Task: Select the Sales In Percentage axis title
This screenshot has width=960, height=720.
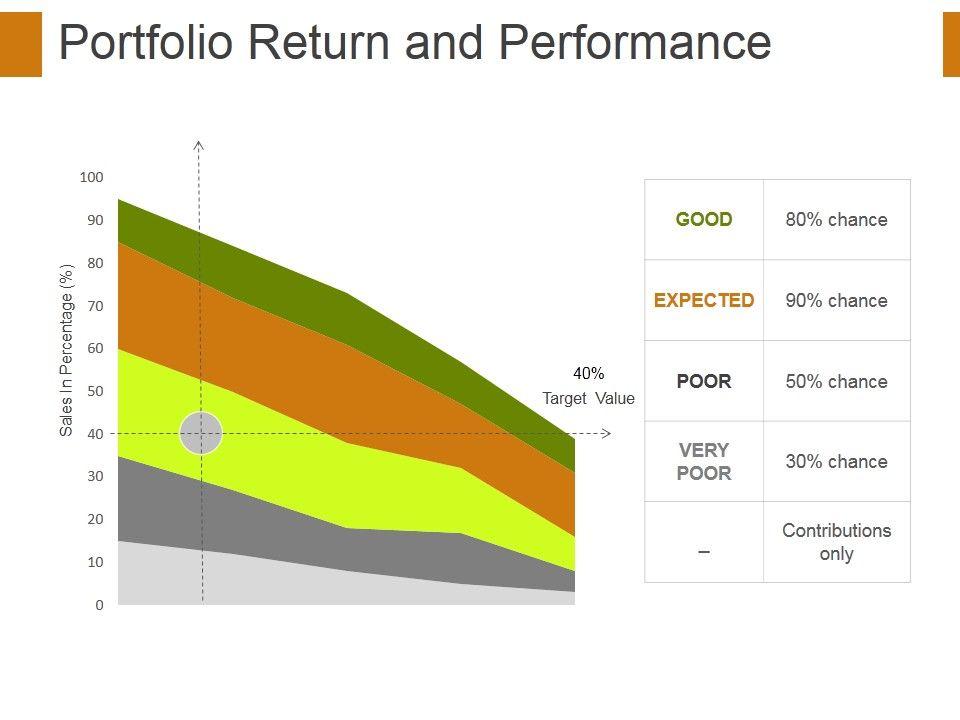Action: [x=67, y=350]
